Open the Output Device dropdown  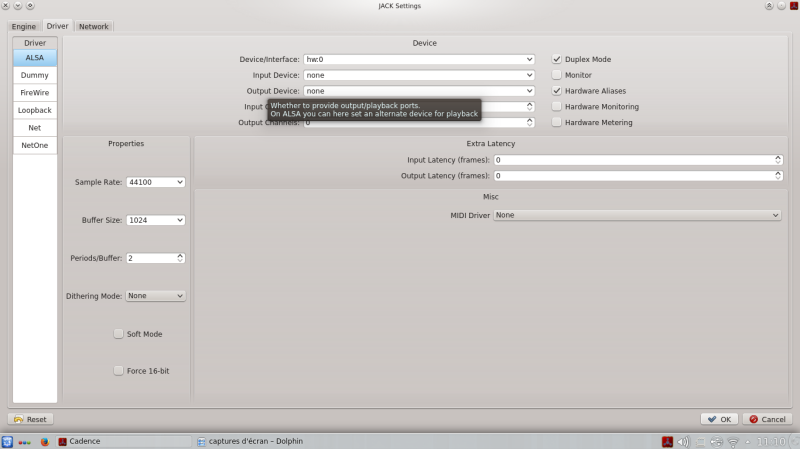[x=419, y=91]
